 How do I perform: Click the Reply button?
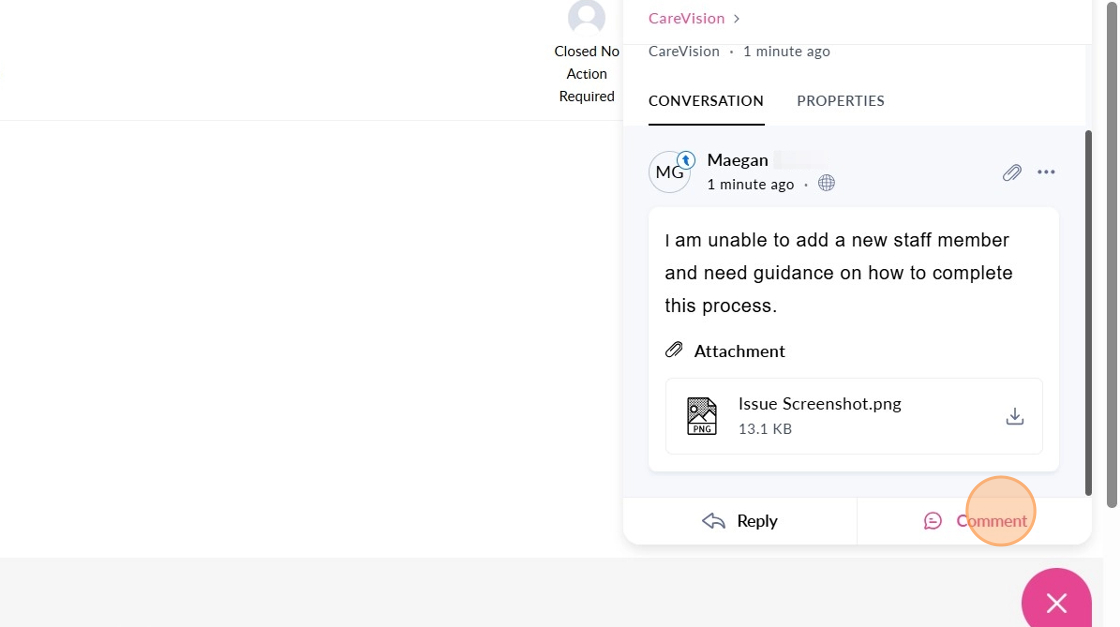tap(740, 521)
